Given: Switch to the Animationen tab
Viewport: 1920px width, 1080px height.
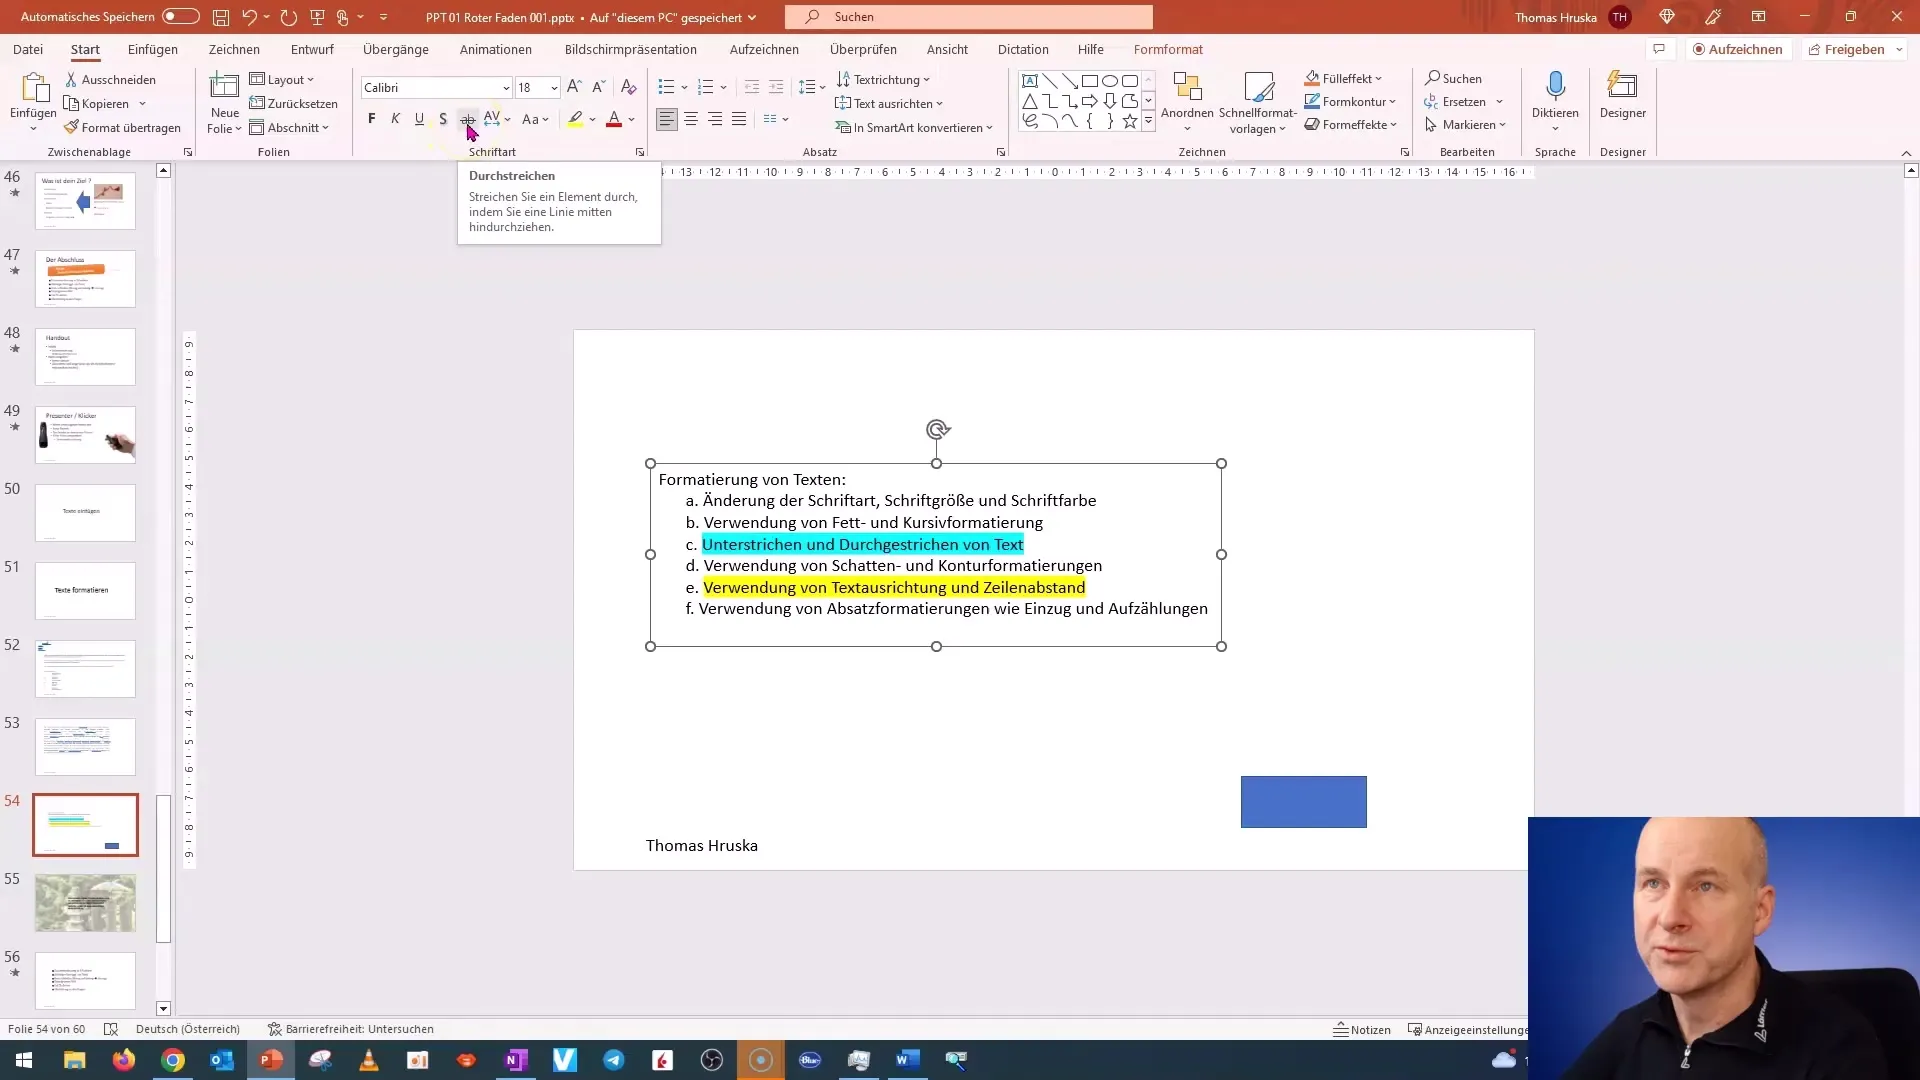Looking at the screenshot, I should pos(495,49).
